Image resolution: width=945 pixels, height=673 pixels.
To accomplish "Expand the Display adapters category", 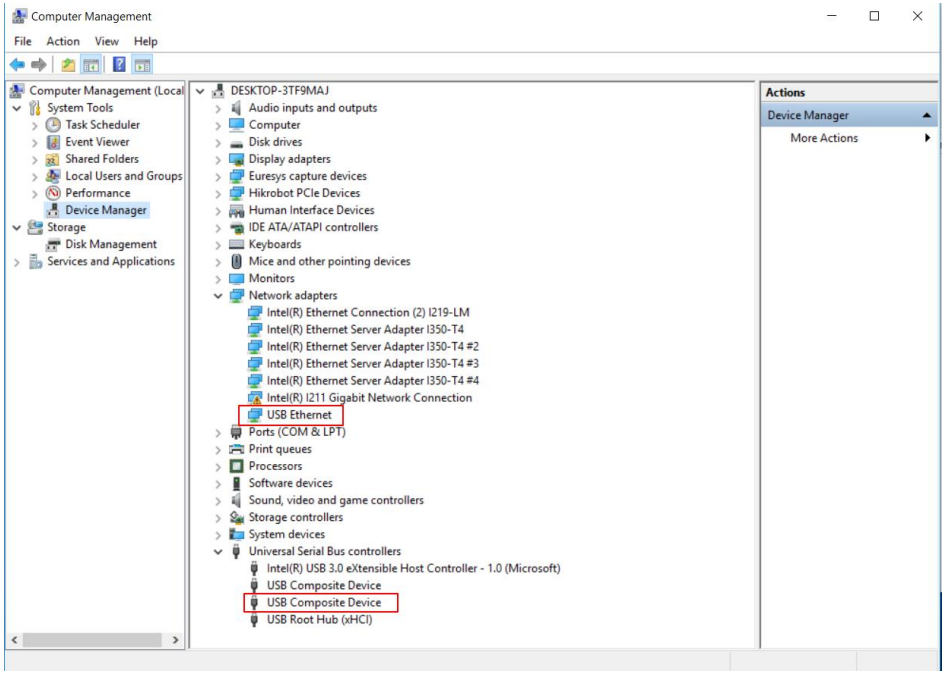I will click(x=218, y=159).
